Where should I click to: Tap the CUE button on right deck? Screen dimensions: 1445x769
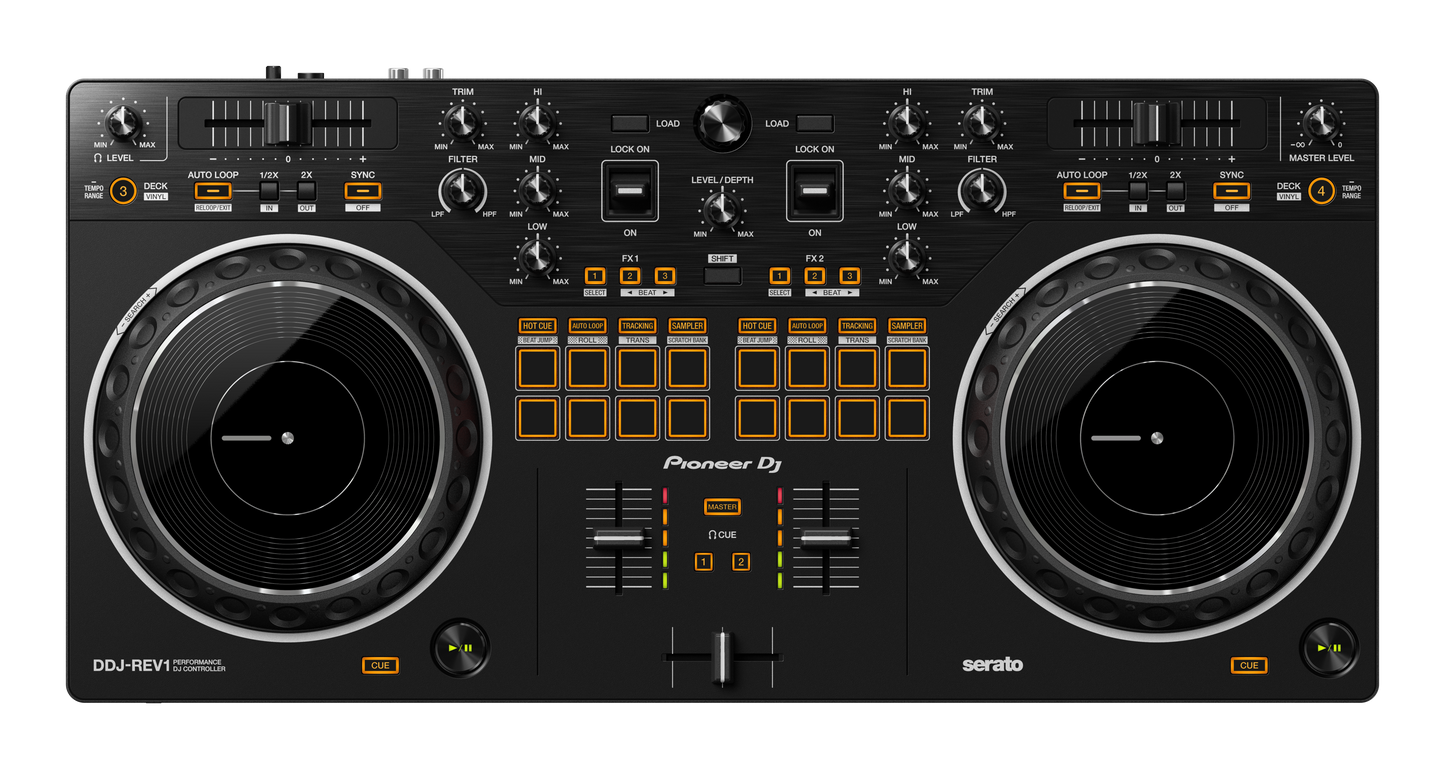click(x=1247, y=664)
